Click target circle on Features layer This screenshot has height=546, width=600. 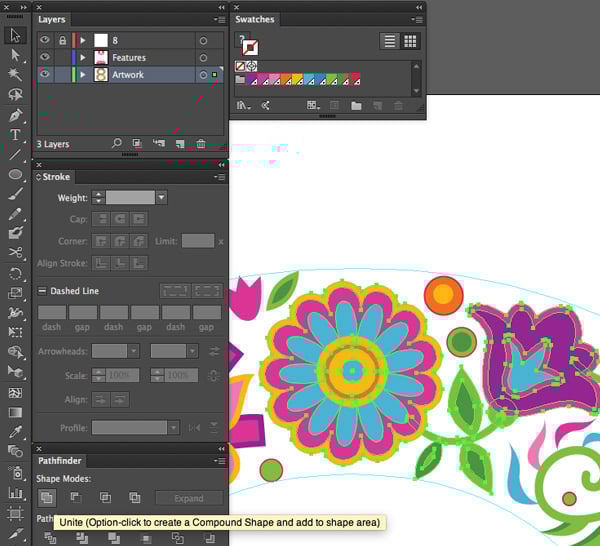click(204, 57)
